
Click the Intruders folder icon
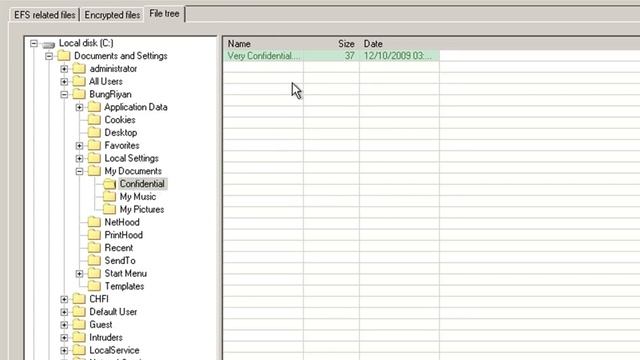(x=79, y=337)
